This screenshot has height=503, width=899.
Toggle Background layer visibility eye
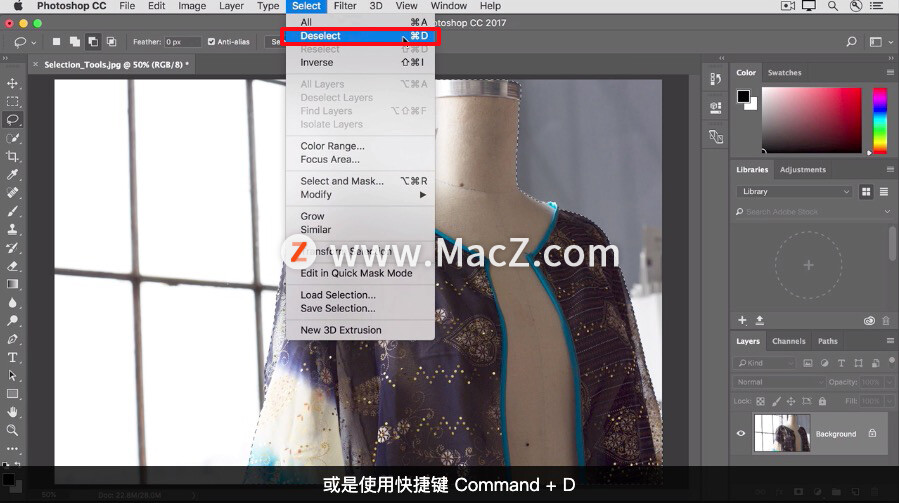[741, 434]
